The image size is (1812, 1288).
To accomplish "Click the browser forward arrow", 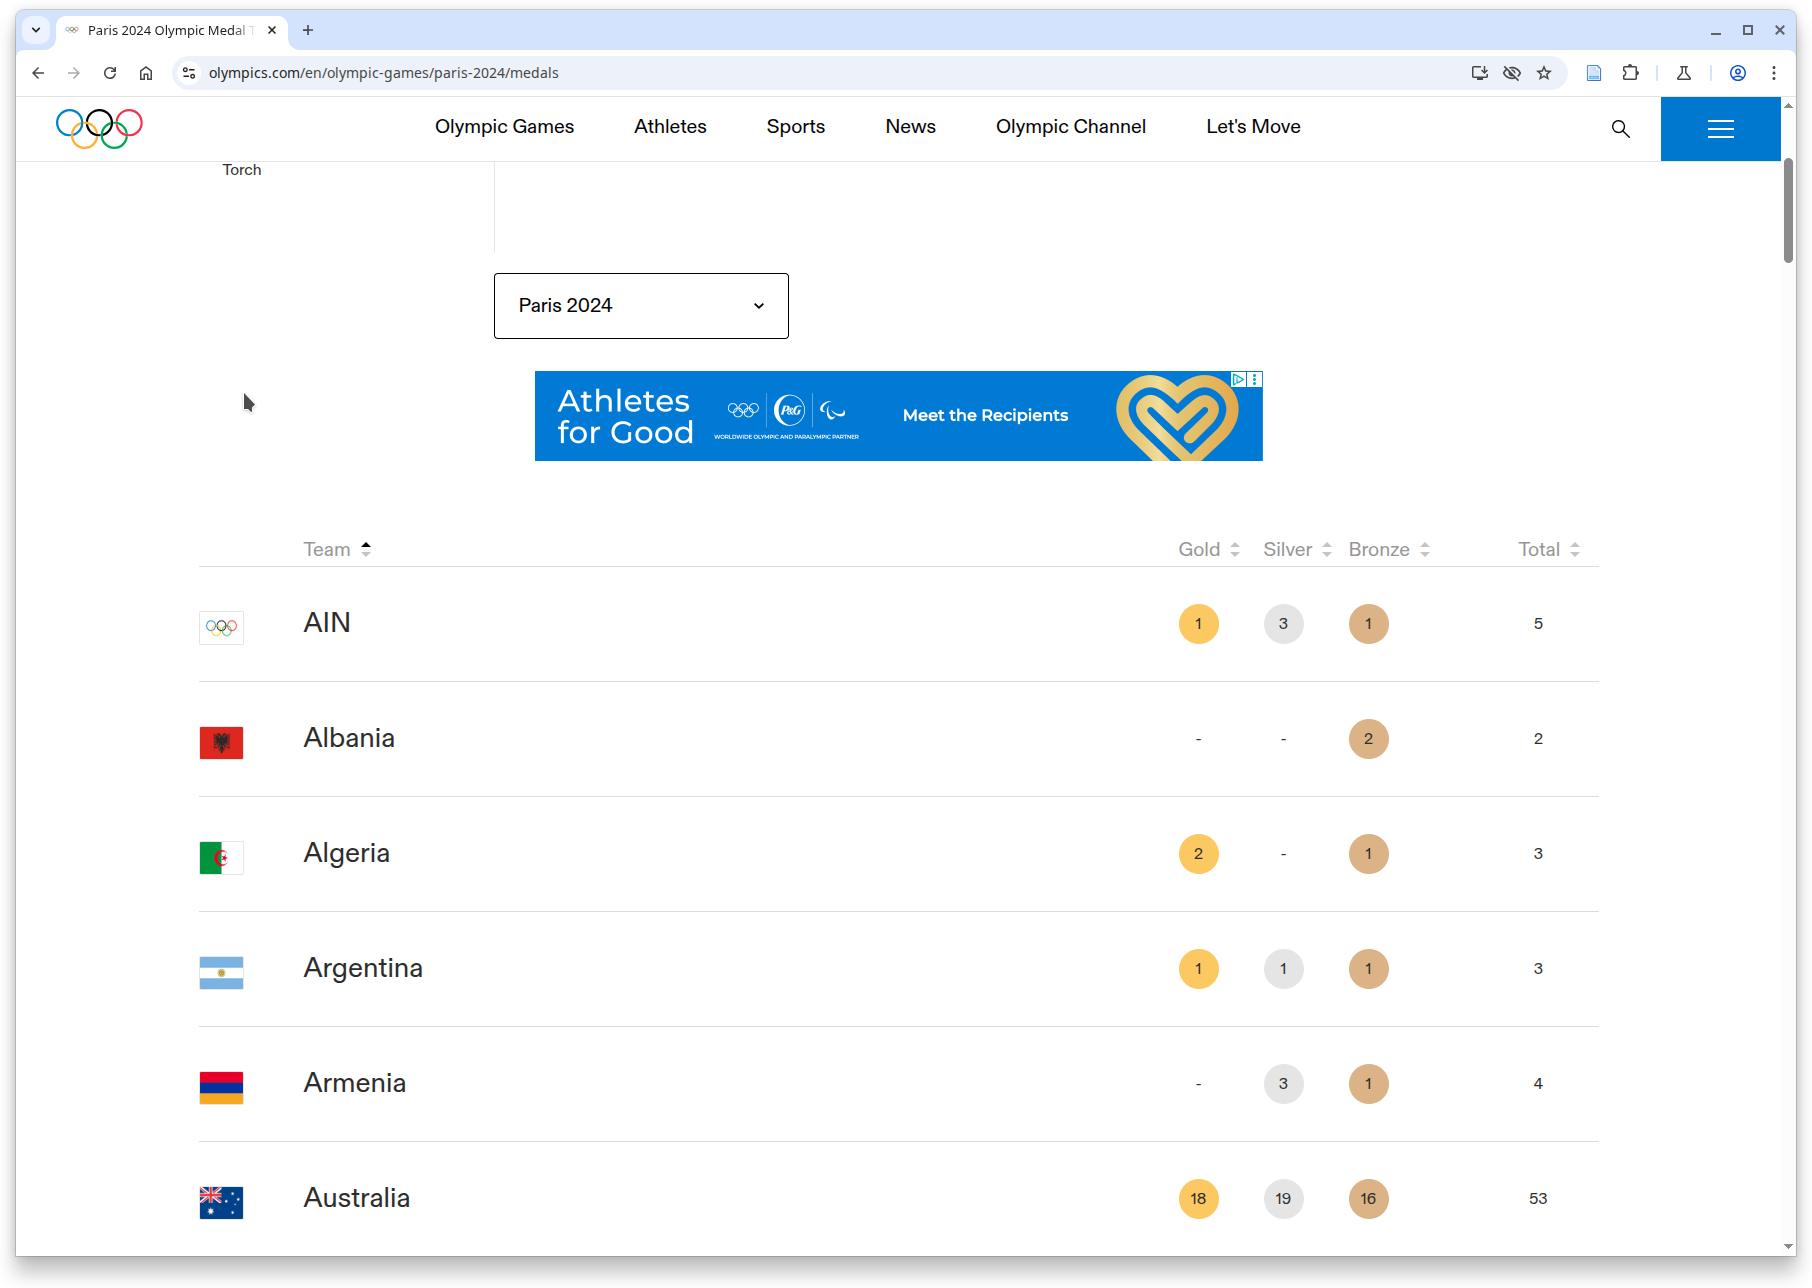I will coord(74,73).
